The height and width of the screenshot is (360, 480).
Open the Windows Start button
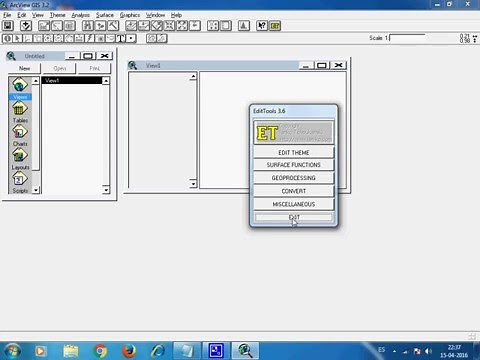click(x=12, y=351)
